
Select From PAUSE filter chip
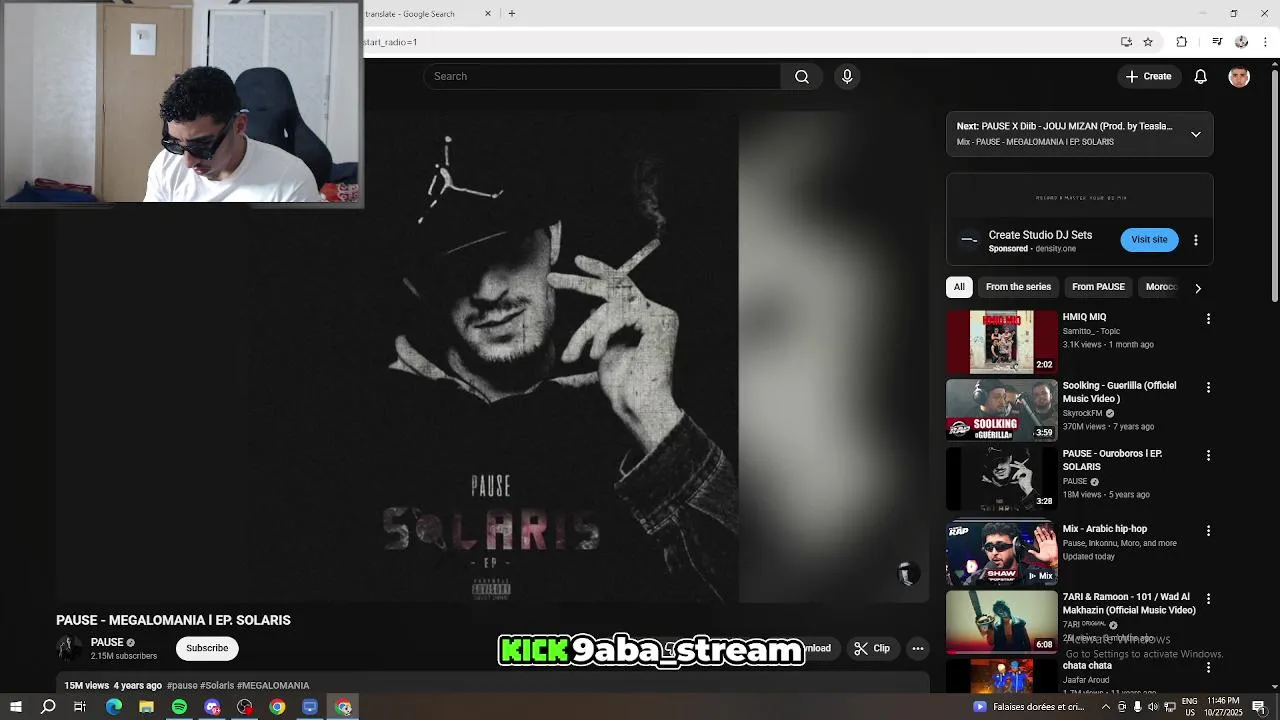pyautogui.click(x=1098, y=287)
